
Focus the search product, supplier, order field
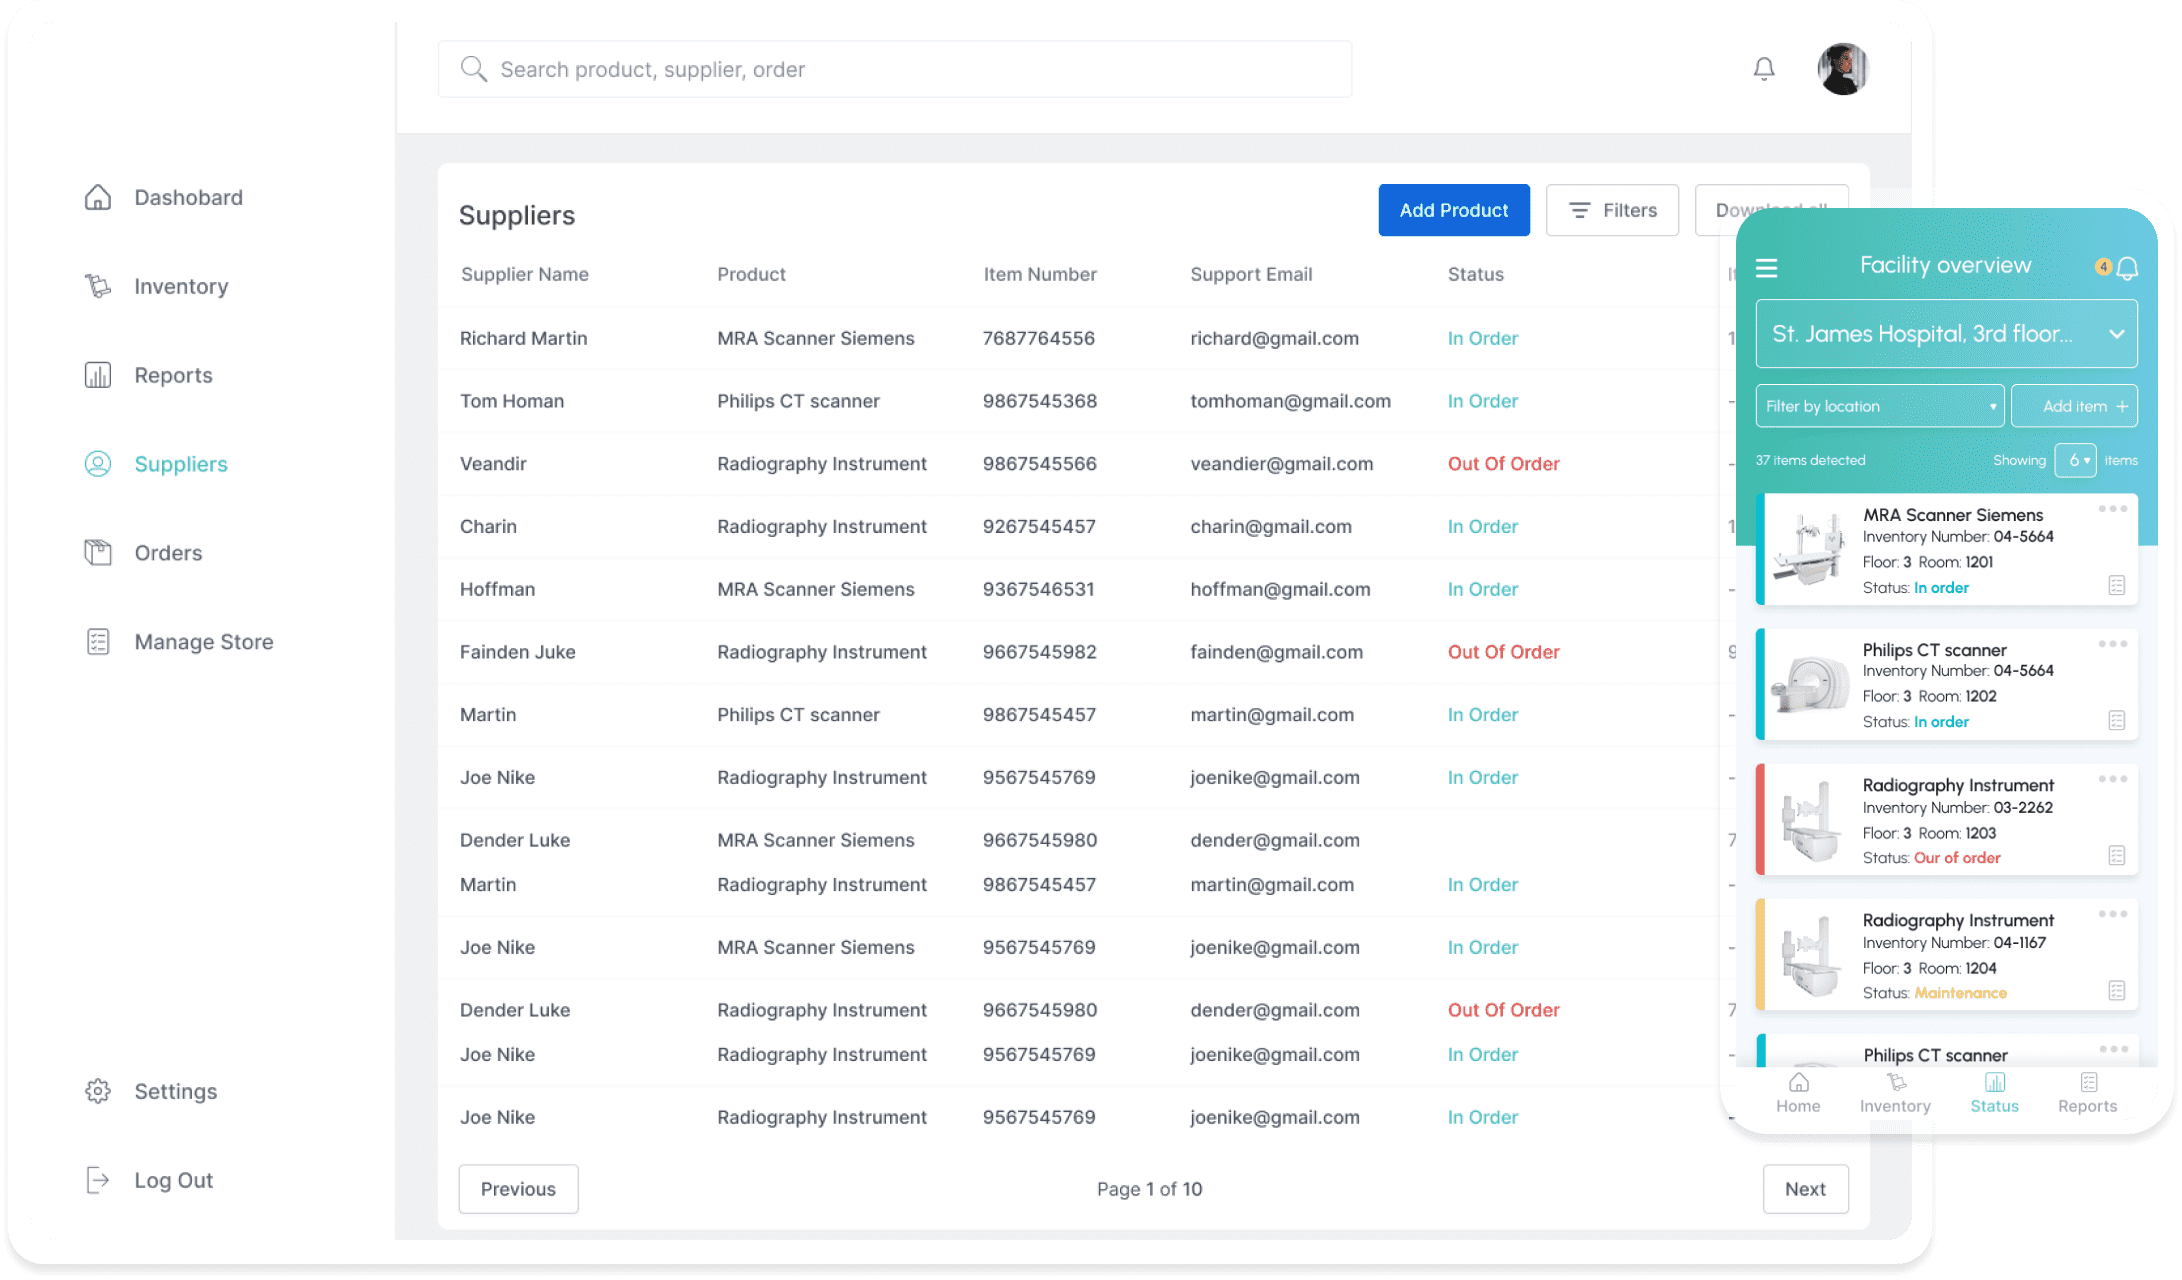point(895,69)
